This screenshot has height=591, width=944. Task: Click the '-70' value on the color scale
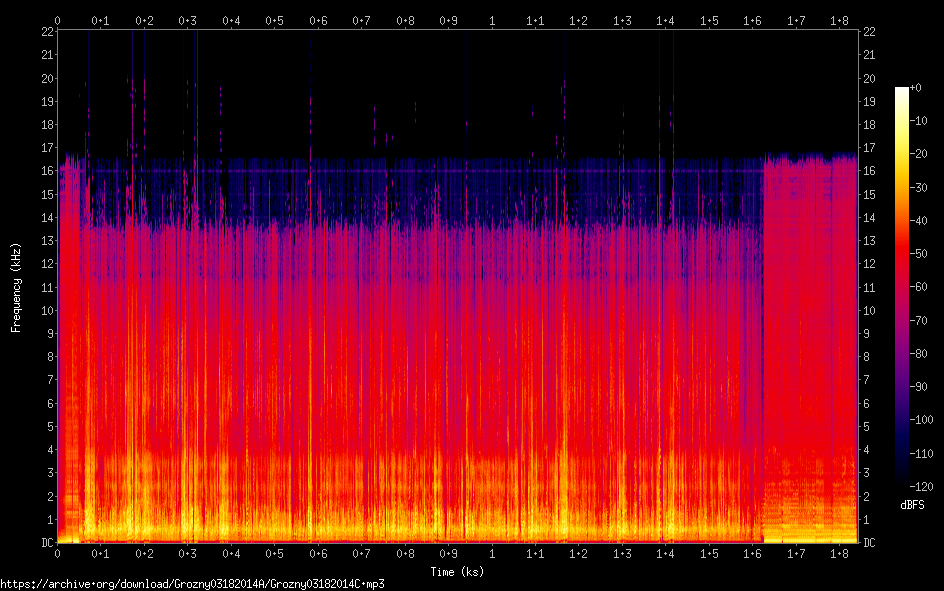click(919, 321)
